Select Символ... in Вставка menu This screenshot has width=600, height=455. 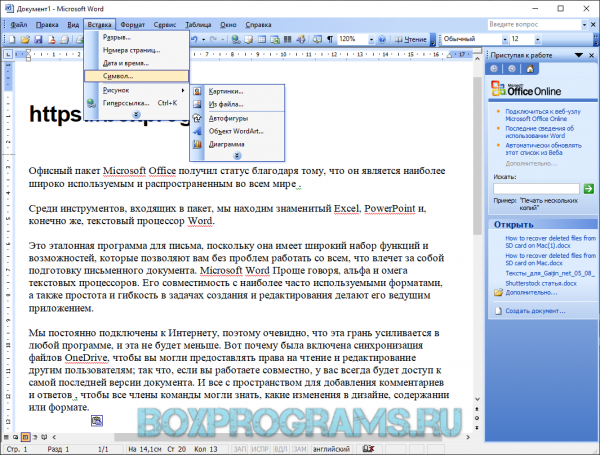pyautogui.click(x=136, y=76)
